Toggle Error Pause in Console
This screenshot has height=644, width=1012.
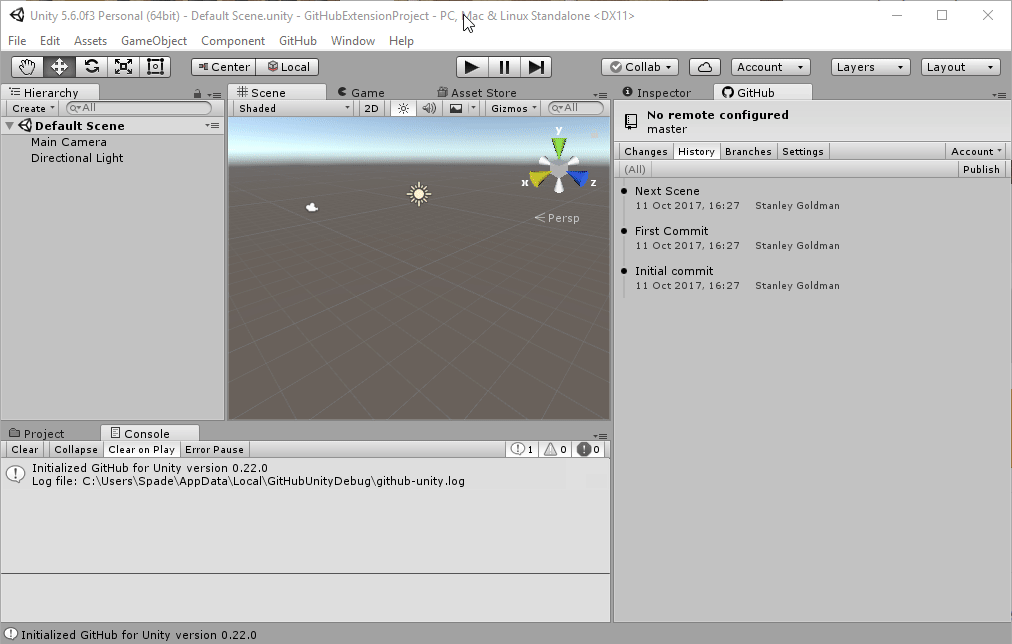[214, 449]
